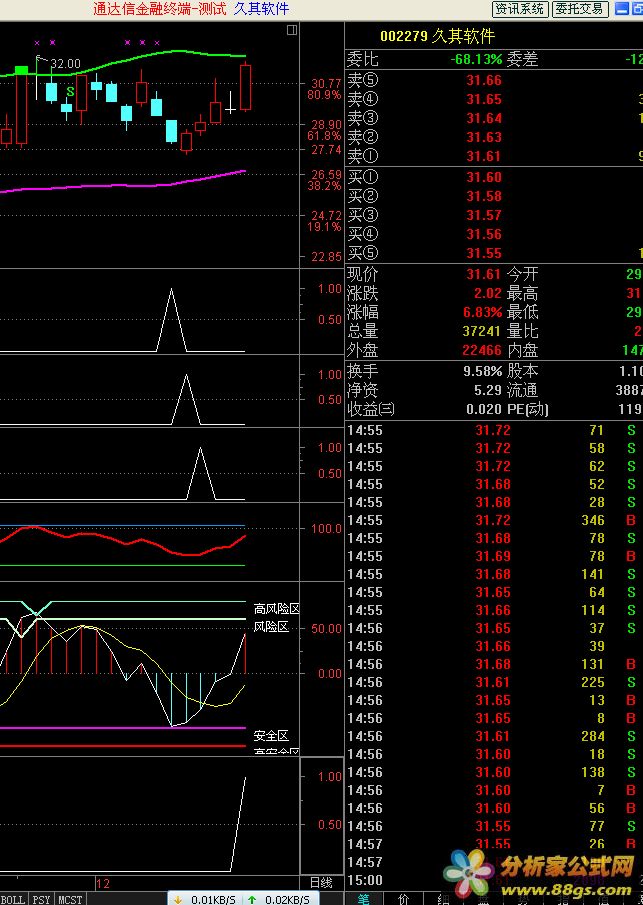
Task: Click the upload speed arrow icon
Action: pyautogui.click(x=252, y=899)
